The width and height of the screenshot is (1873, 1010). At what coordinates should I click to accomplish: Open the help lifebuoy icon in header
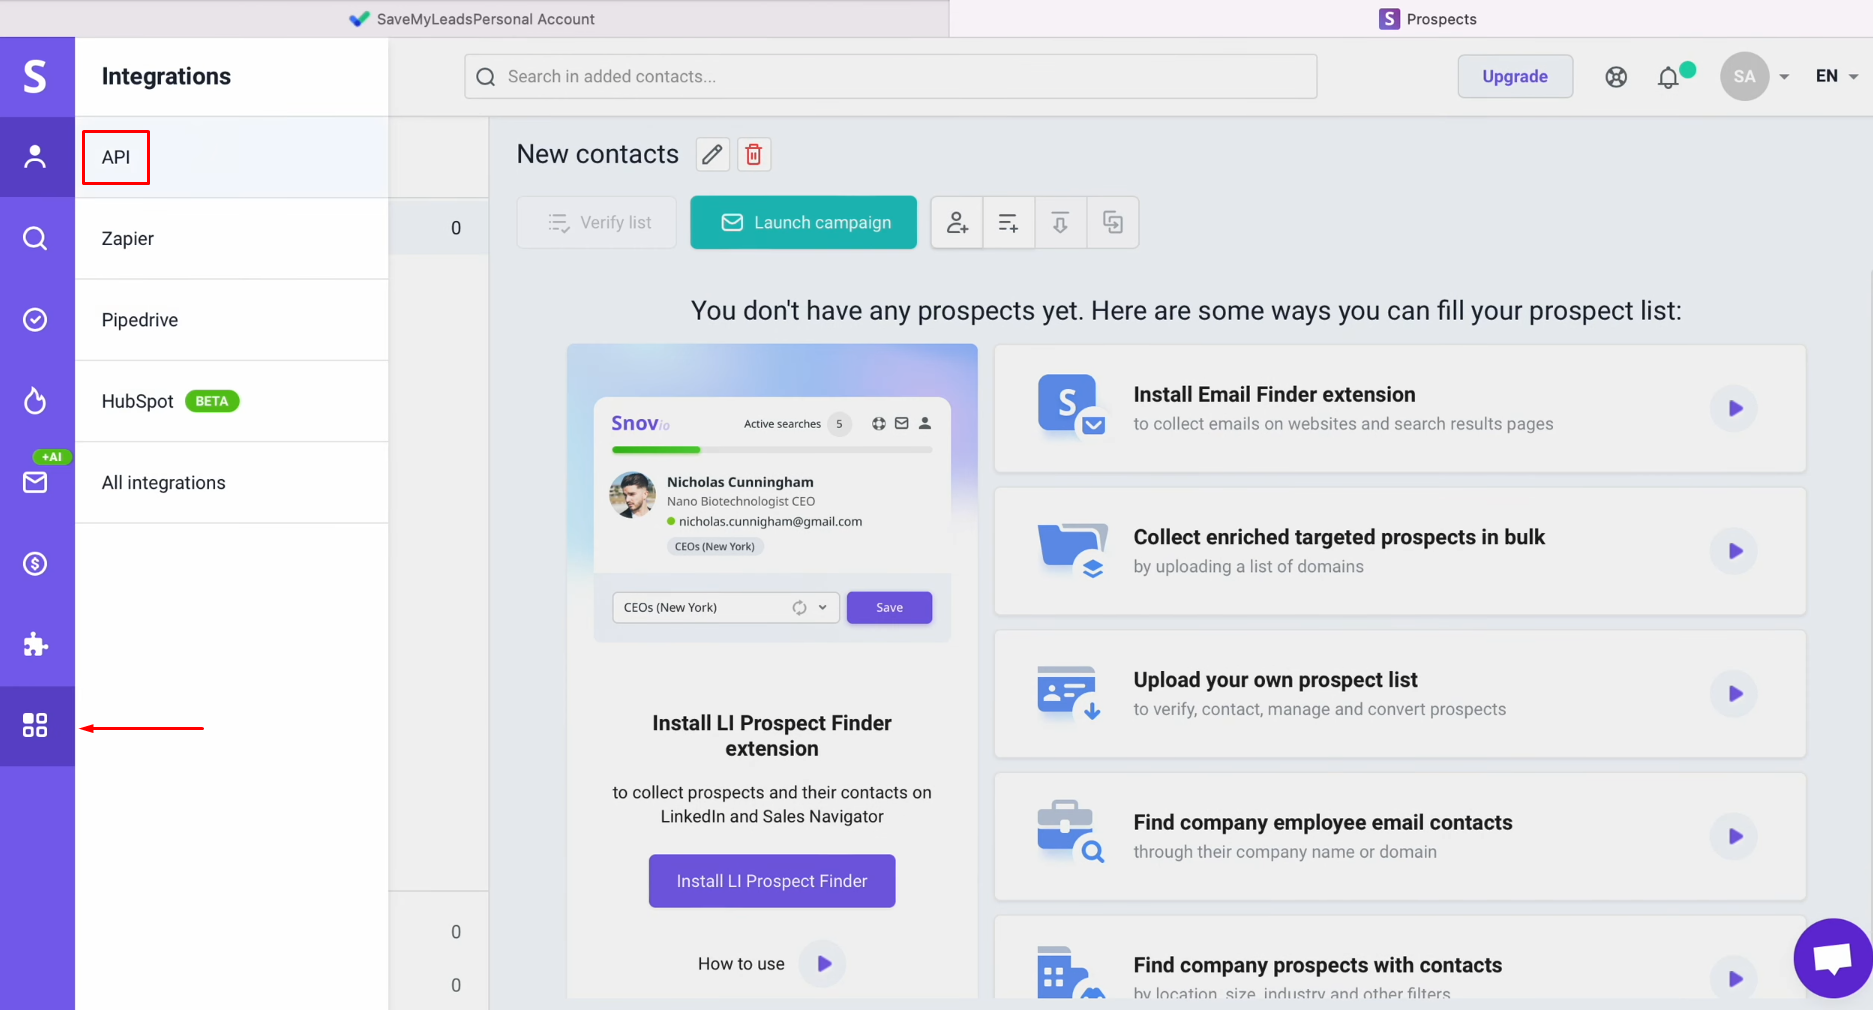click(1616, 77)
